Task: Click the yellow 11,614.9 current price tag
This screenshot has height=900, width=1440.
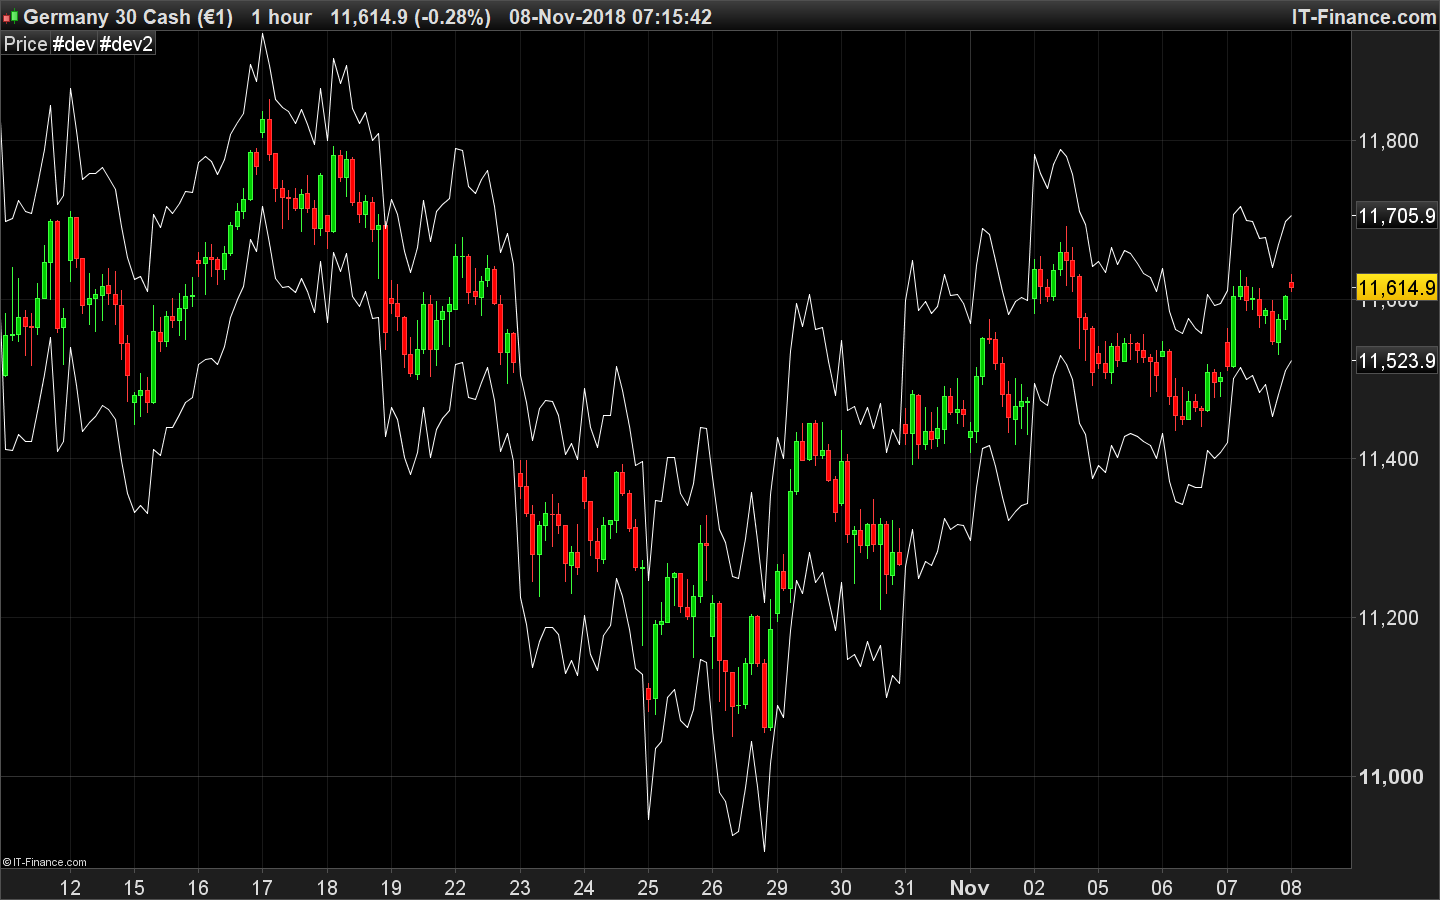Action: pos(1396,288)
